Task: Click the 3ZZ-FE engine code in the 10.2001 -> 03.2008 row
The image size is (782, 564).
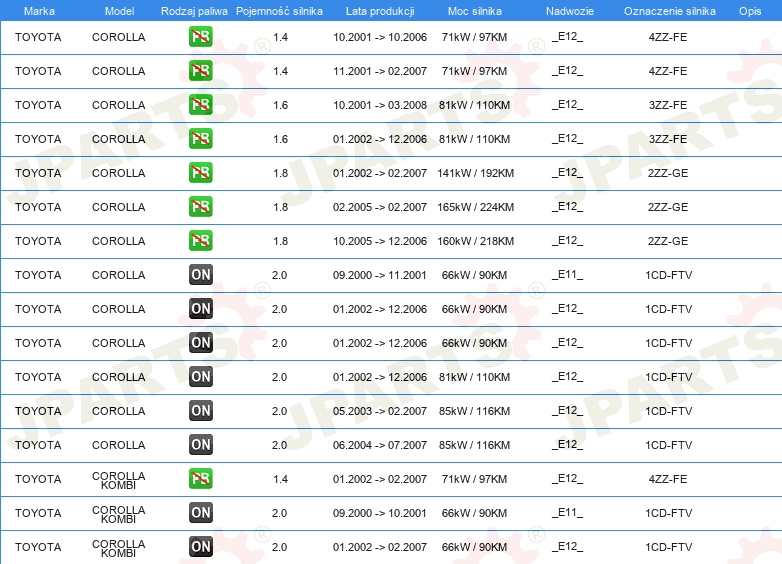Action: click(668, 105)
